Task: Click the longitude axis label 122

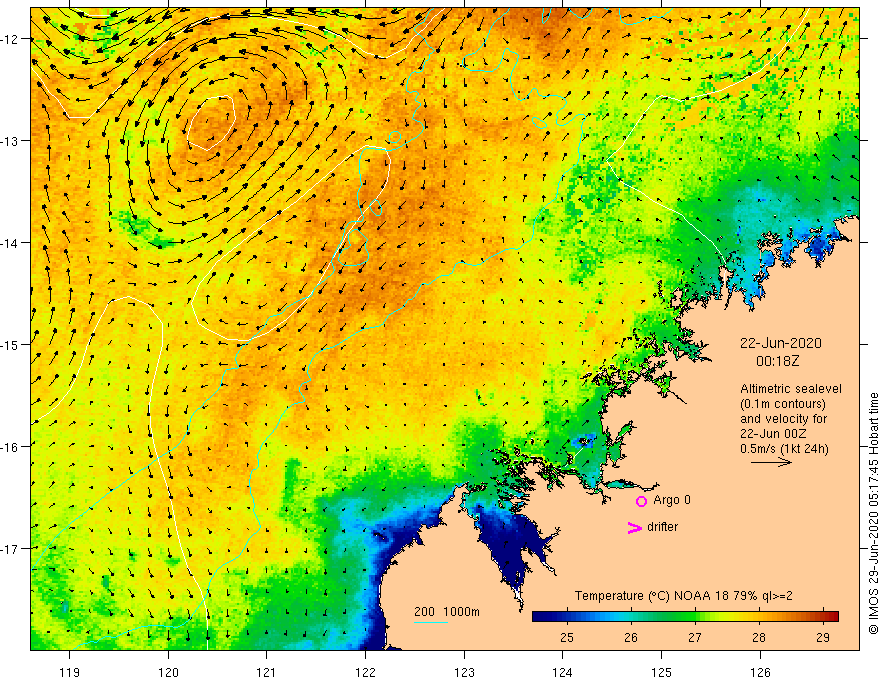Action: coord(365,672)
